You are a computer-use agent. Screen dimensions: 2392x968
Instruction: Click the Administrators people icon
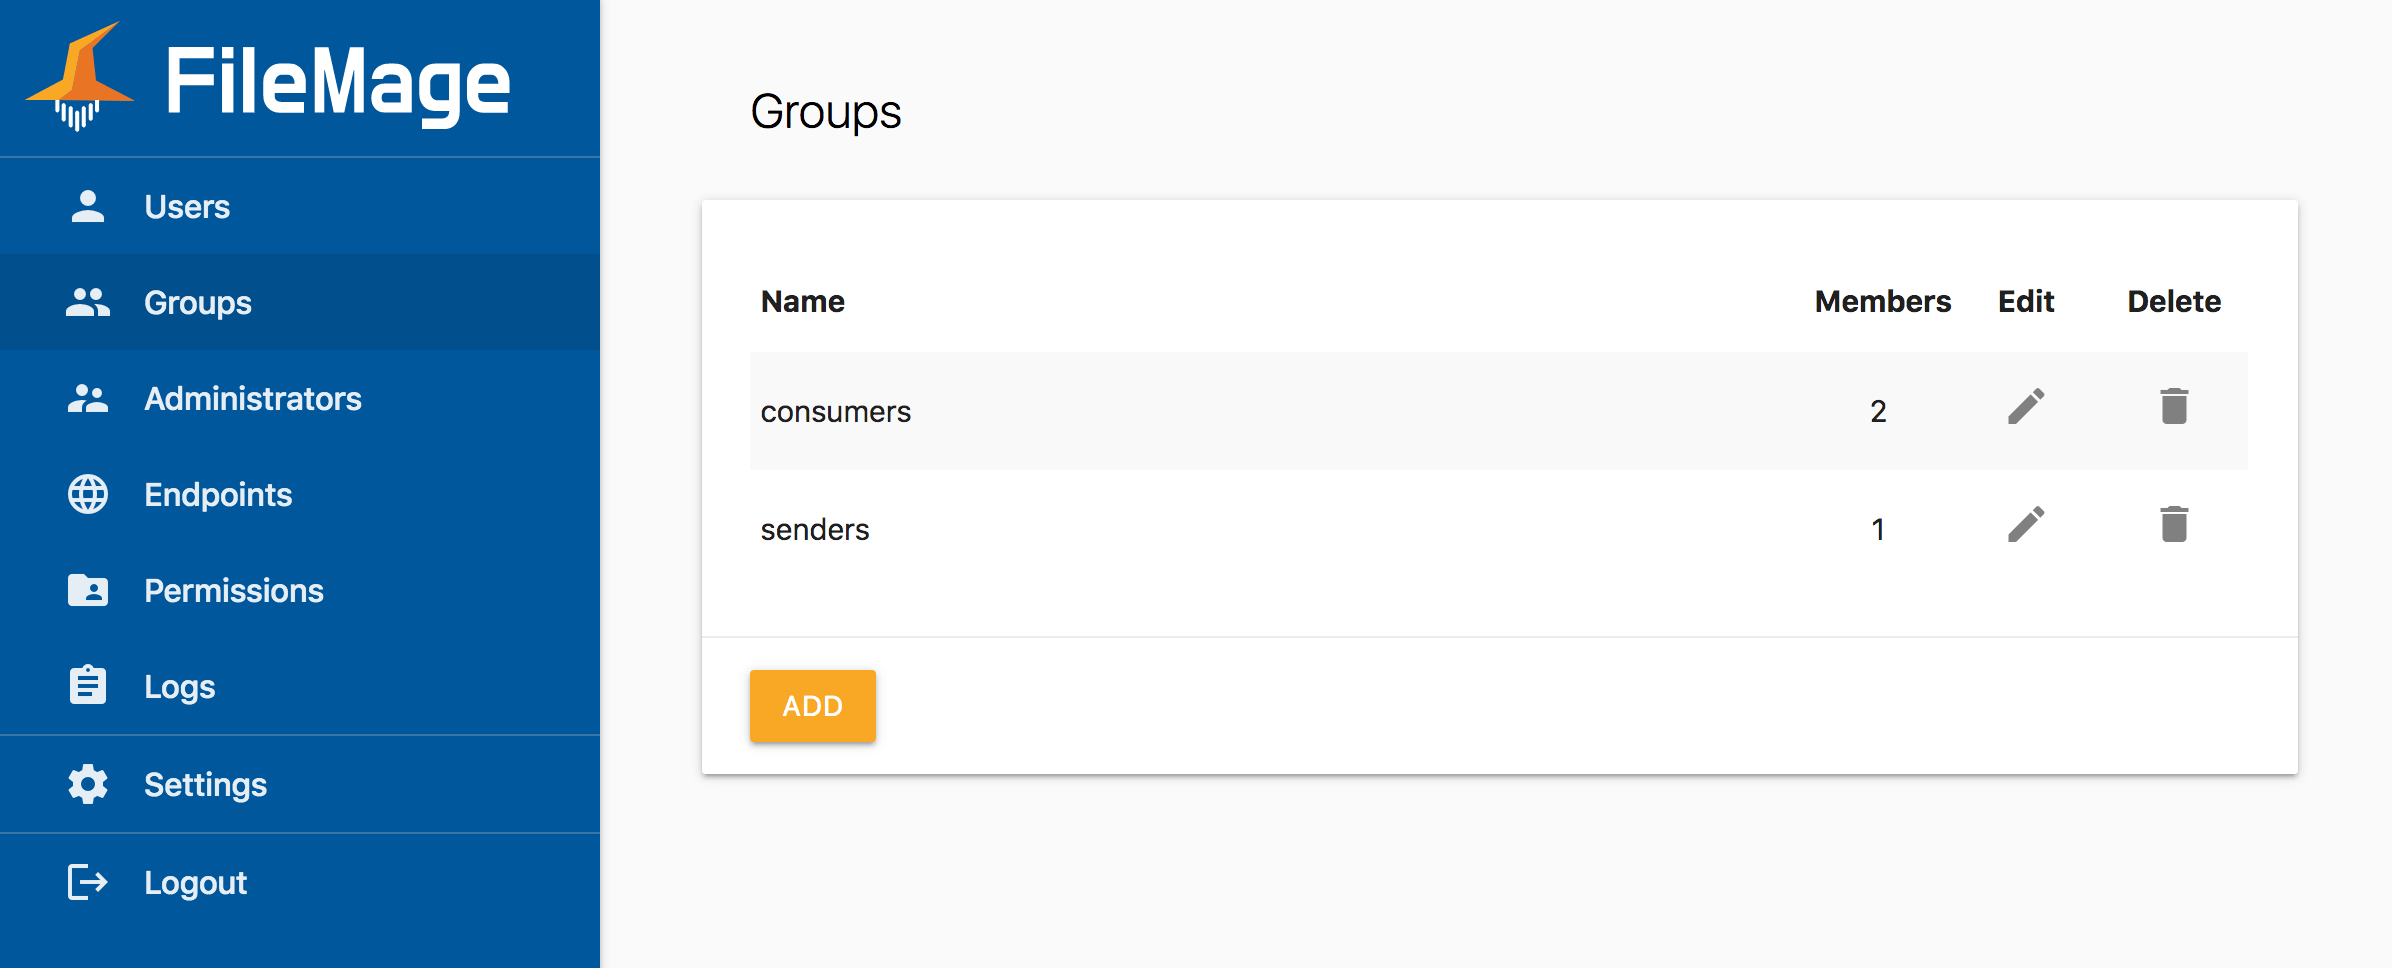(88, 398)
